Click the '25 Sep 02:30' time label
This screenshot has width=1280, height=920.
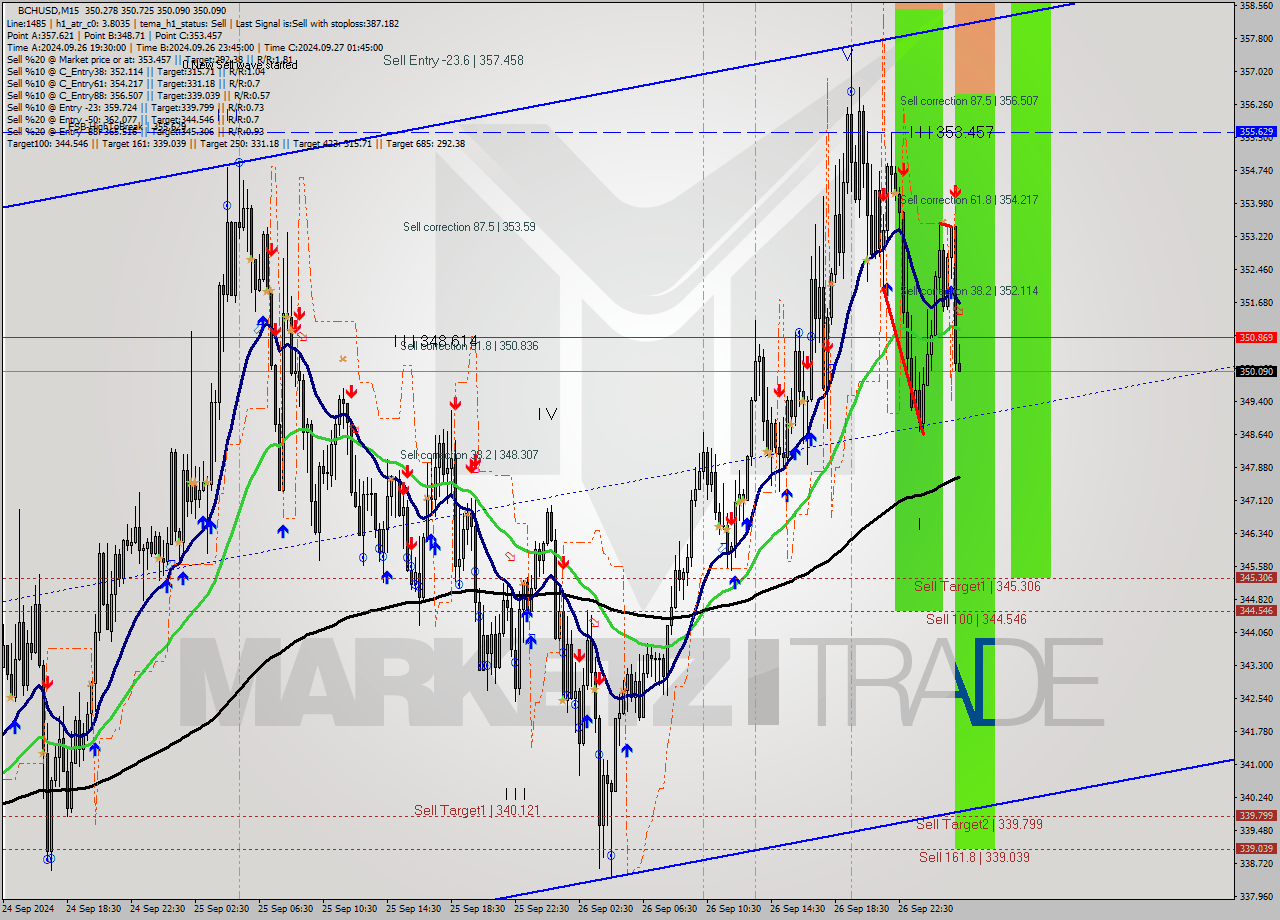click(221, 909)
